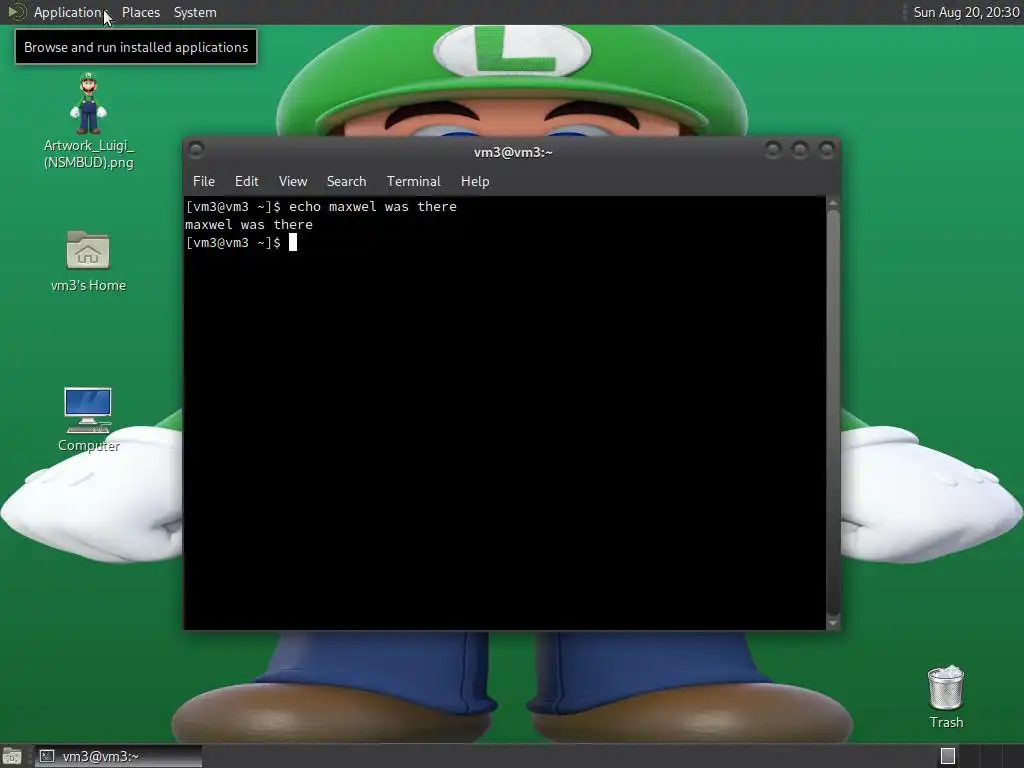
Task: Open the Artwork_Luigi_(NSMBUD).png desktop icon
Action: 88,121
